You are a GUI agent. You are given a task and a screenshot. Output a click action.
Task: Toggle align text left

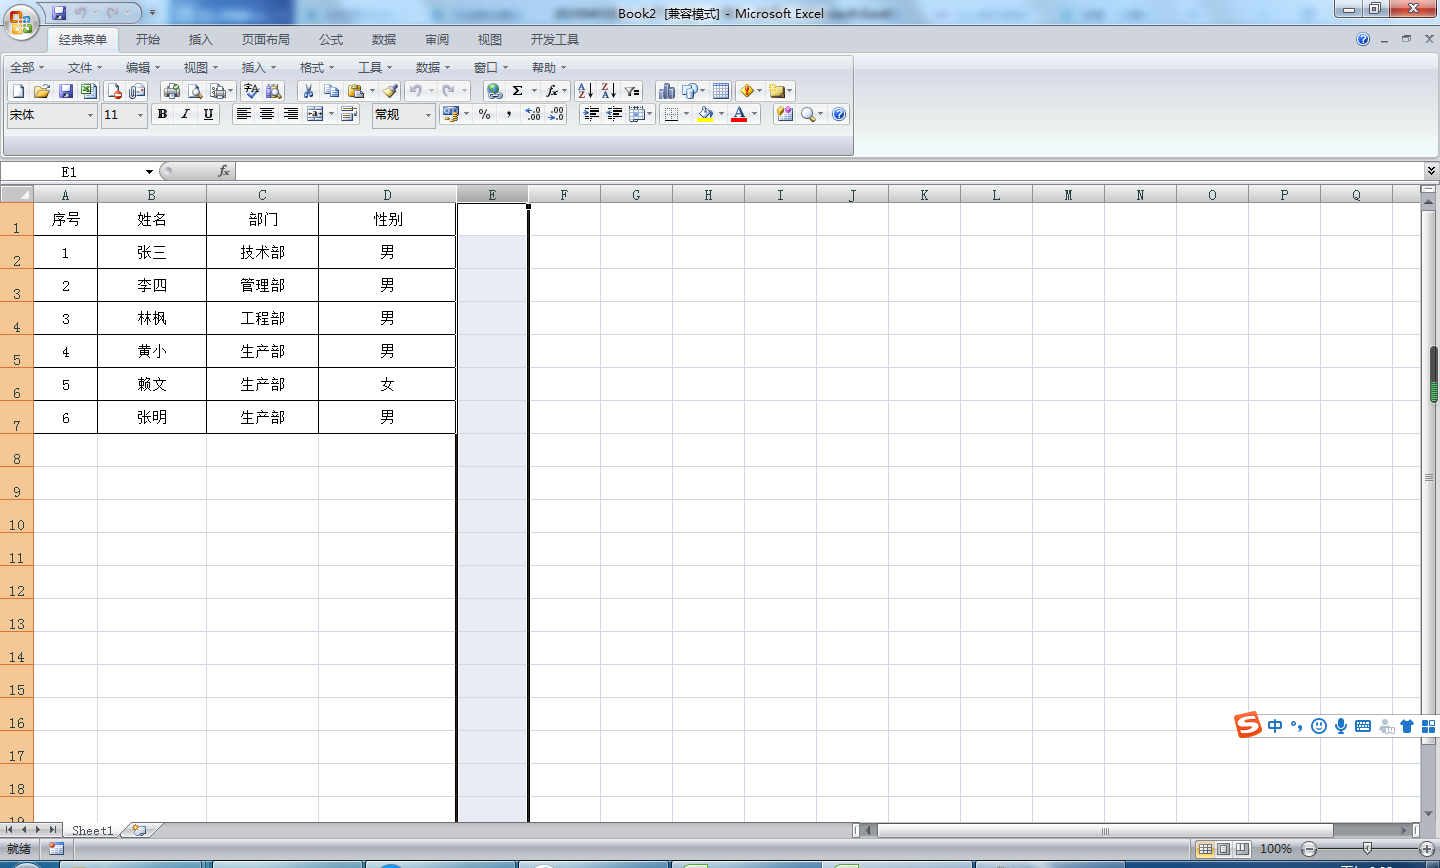pos(243,115)
